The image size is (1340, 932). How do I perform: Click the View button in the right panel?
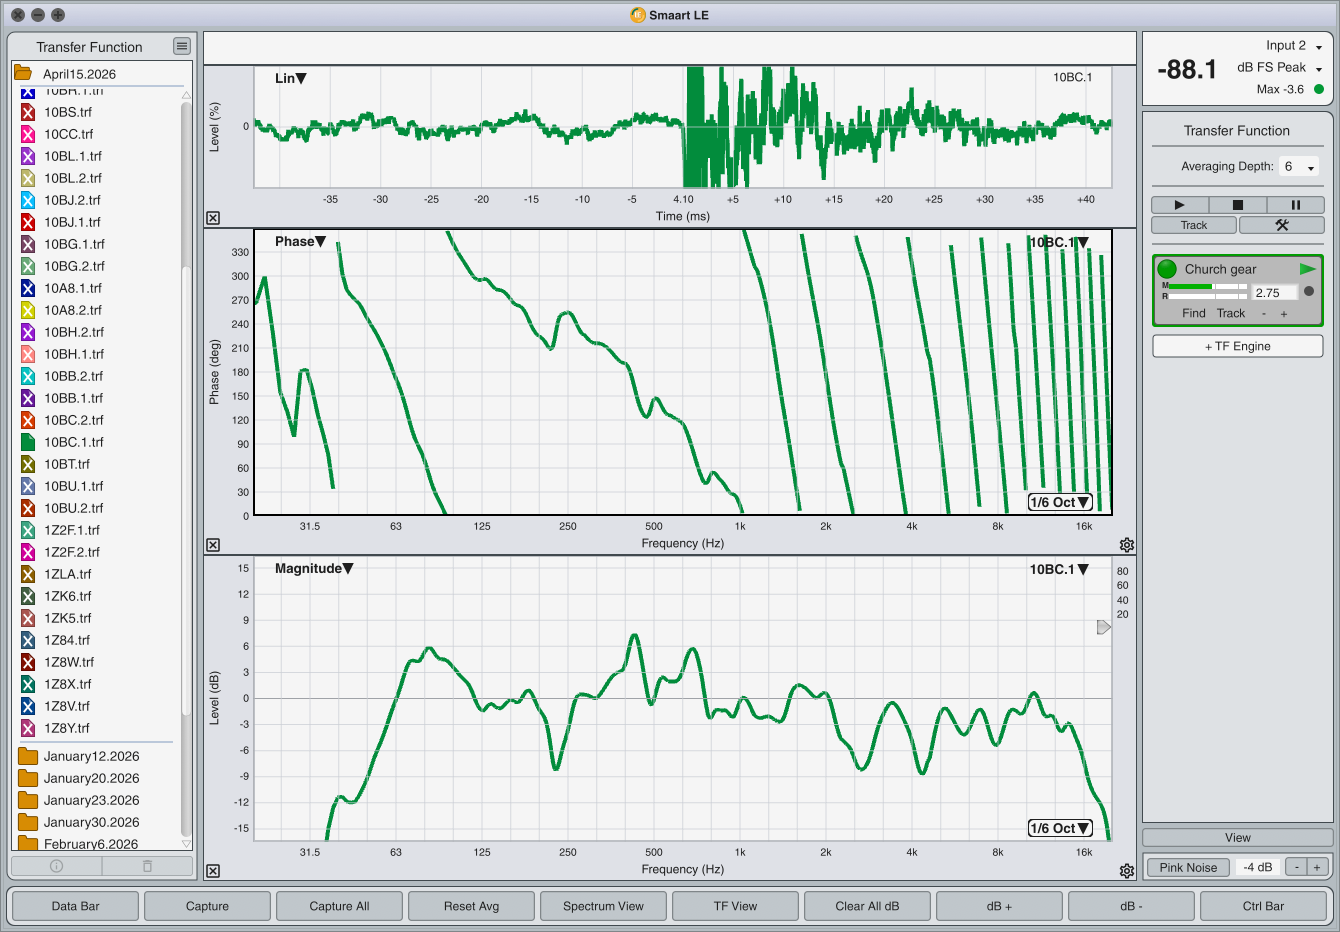(x=1237, y=838)
